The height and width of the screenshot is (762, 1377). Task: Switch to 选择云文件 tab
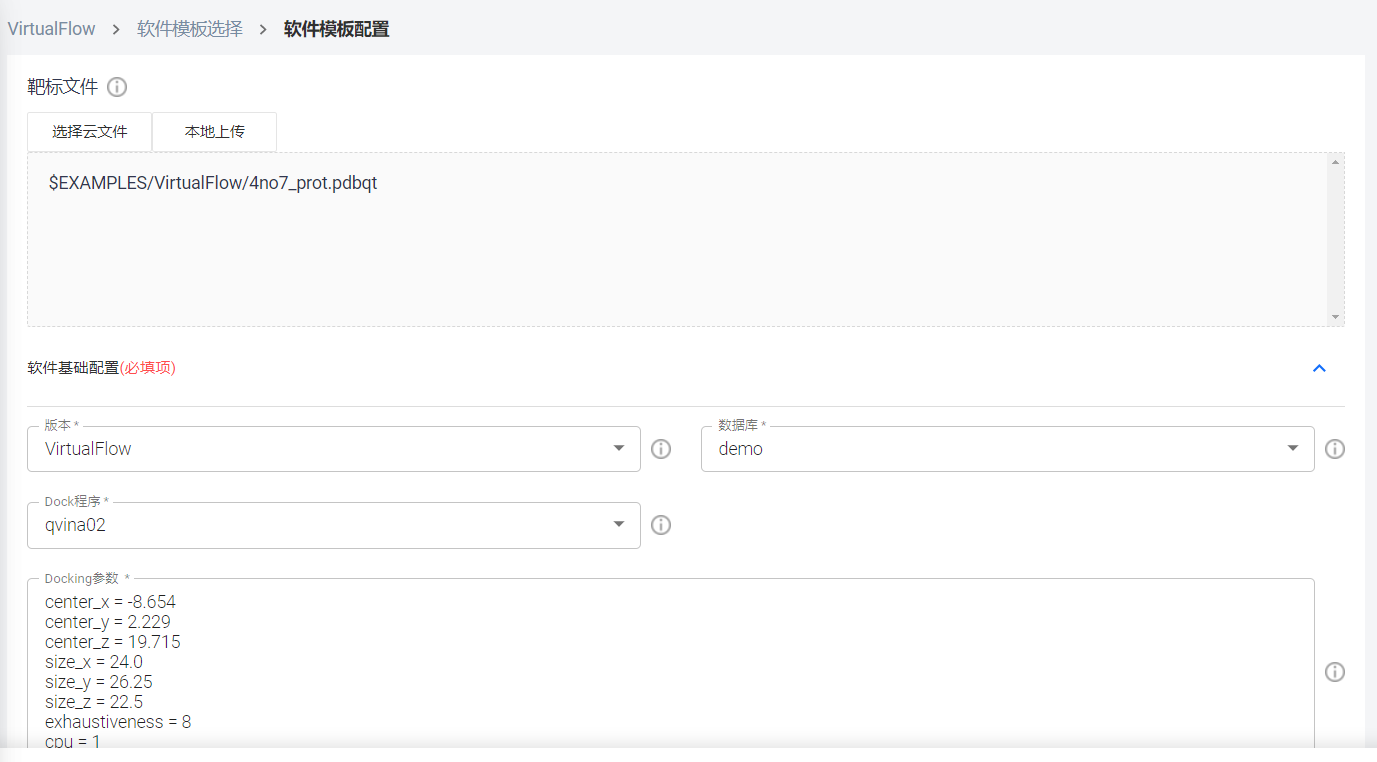(90, 131)
